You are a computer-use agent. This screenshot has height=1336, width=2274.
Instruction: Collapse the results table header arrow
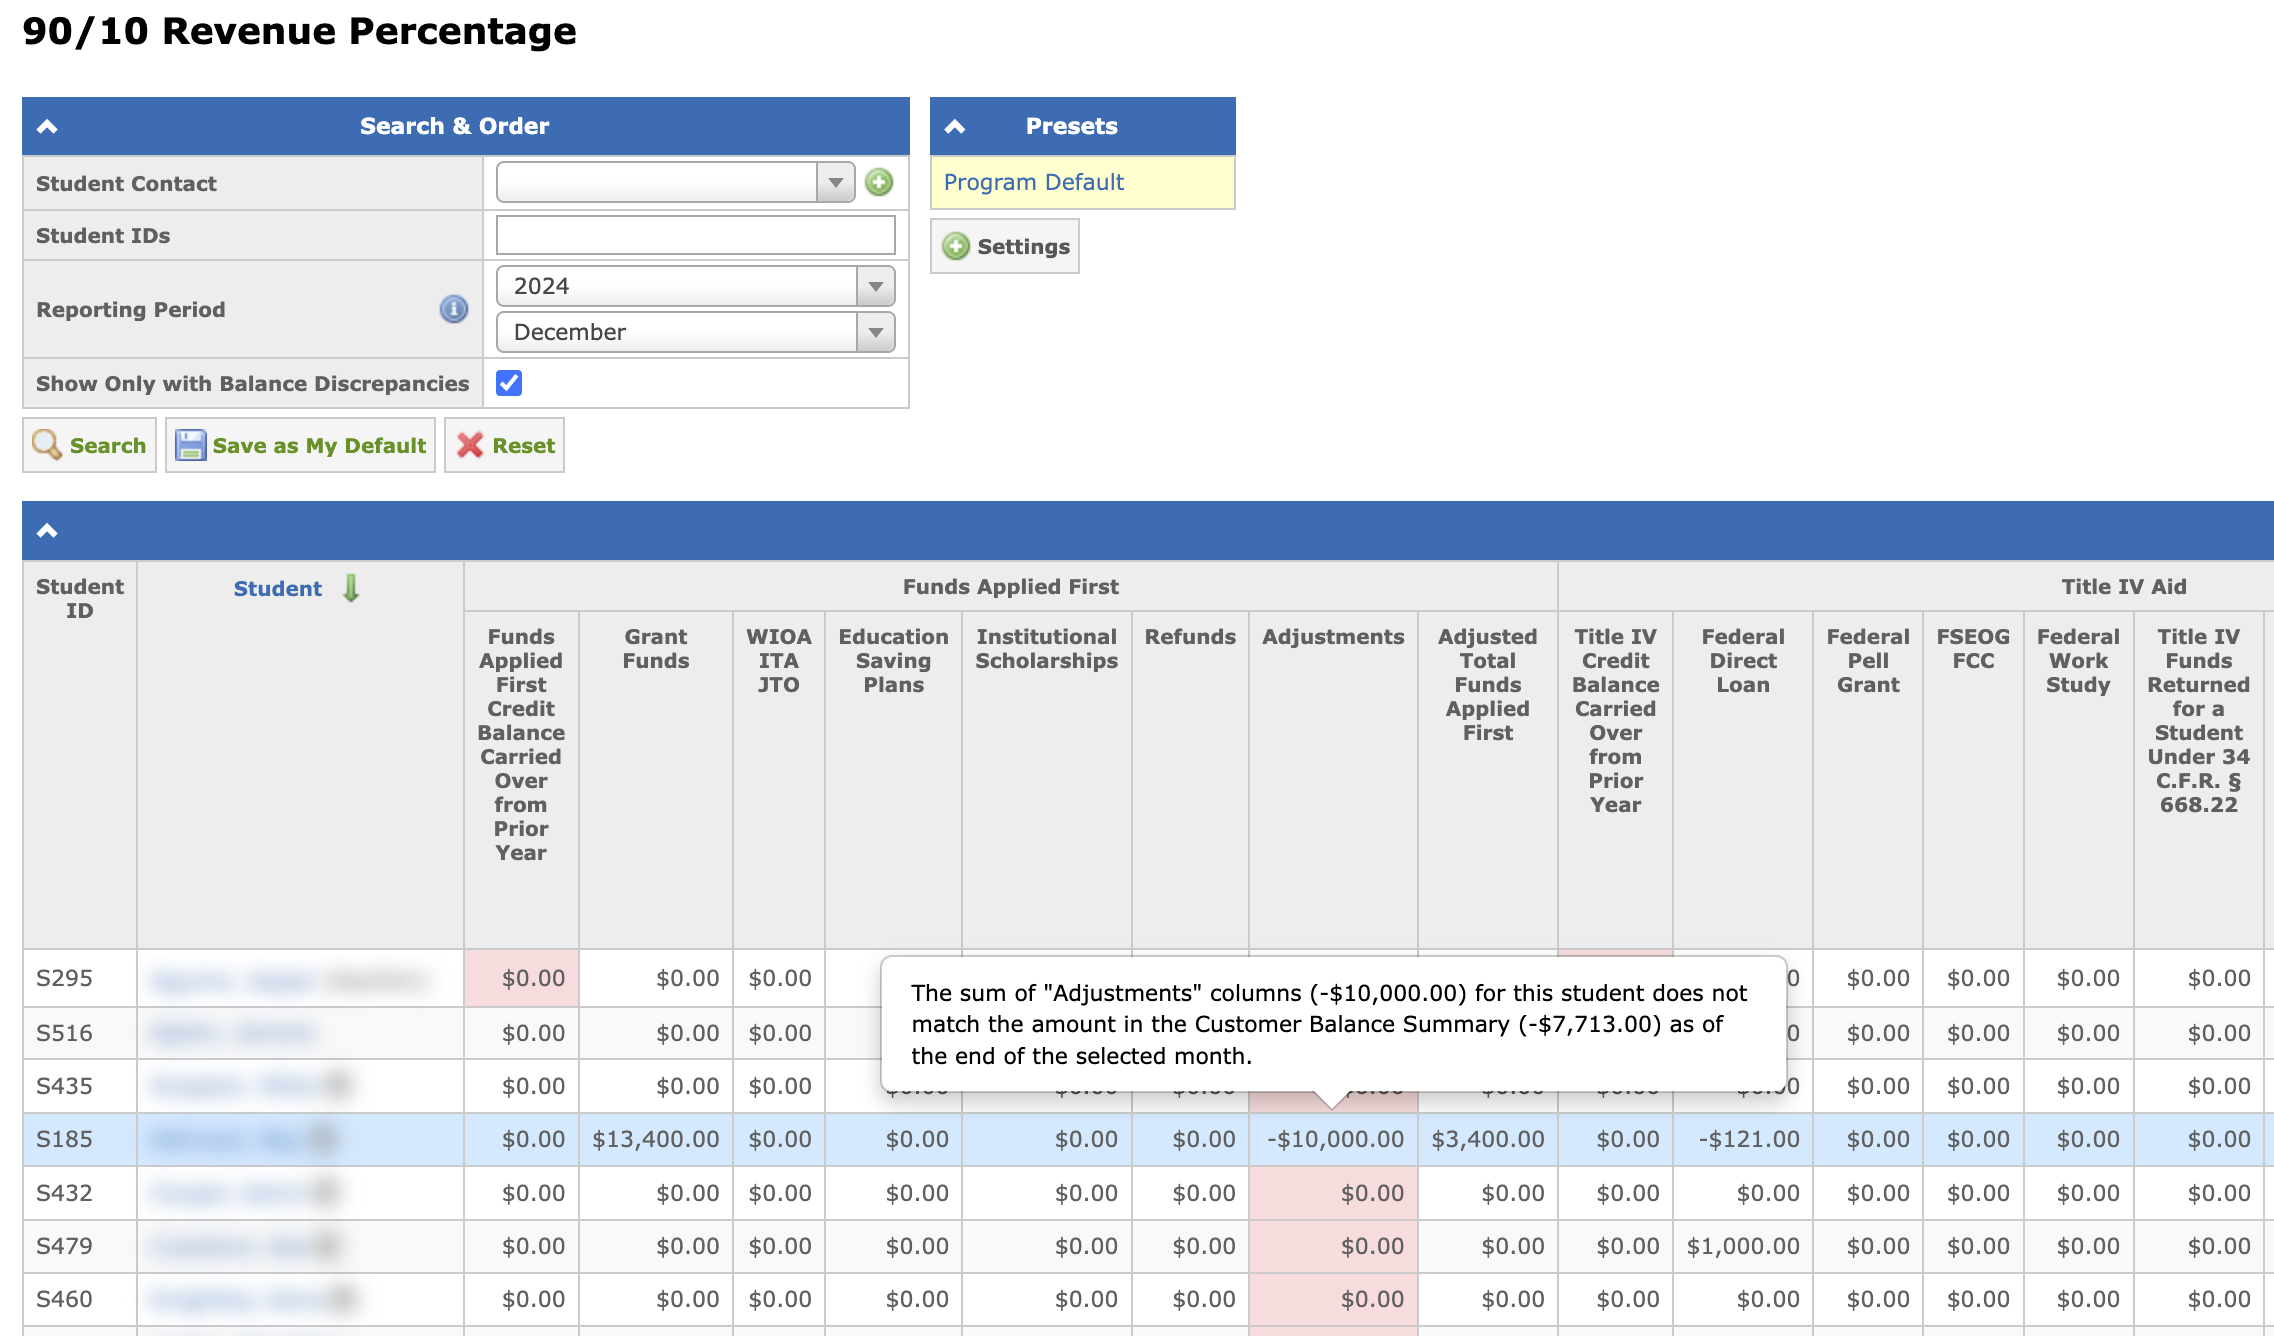pos(47,530)
